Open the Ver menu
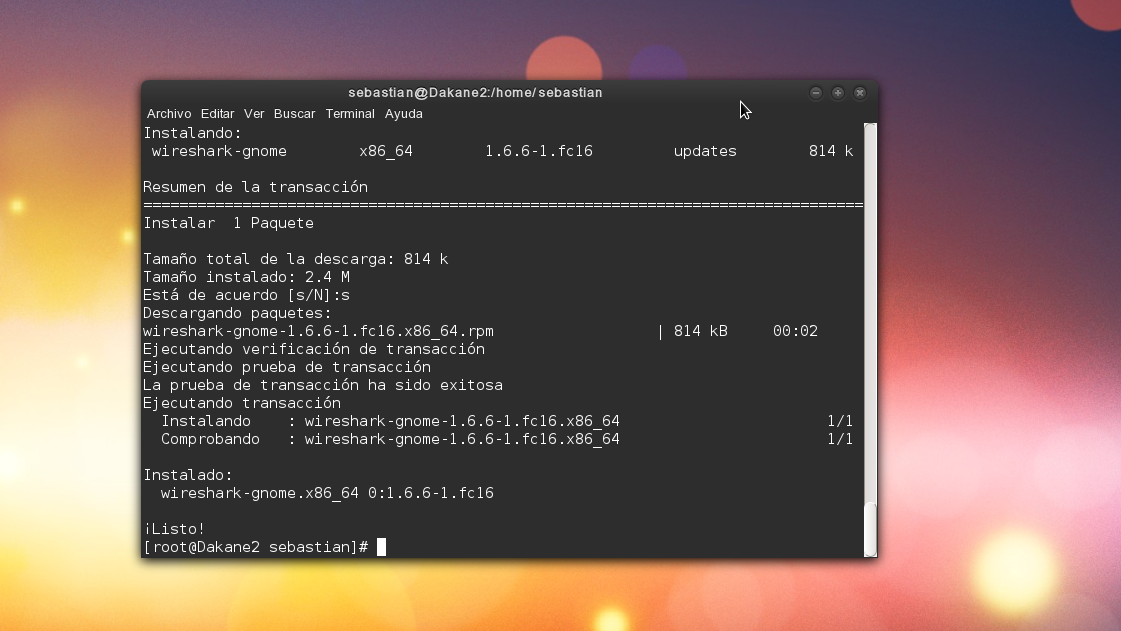The width and height of the screenshot is (1121, 631). (254, 114)
